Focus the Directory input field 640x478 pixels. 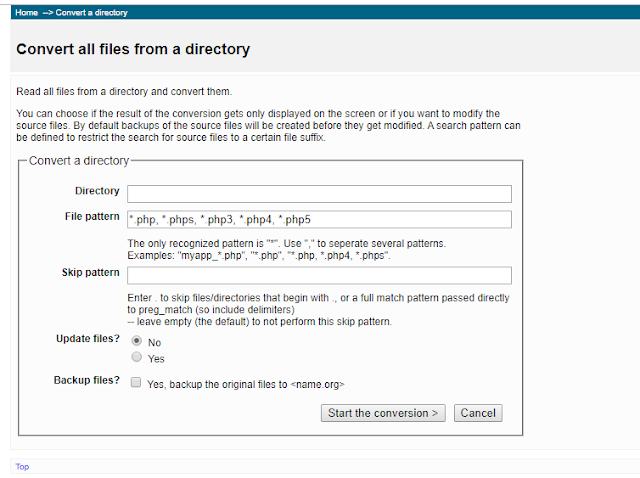(x=319, y=194)
